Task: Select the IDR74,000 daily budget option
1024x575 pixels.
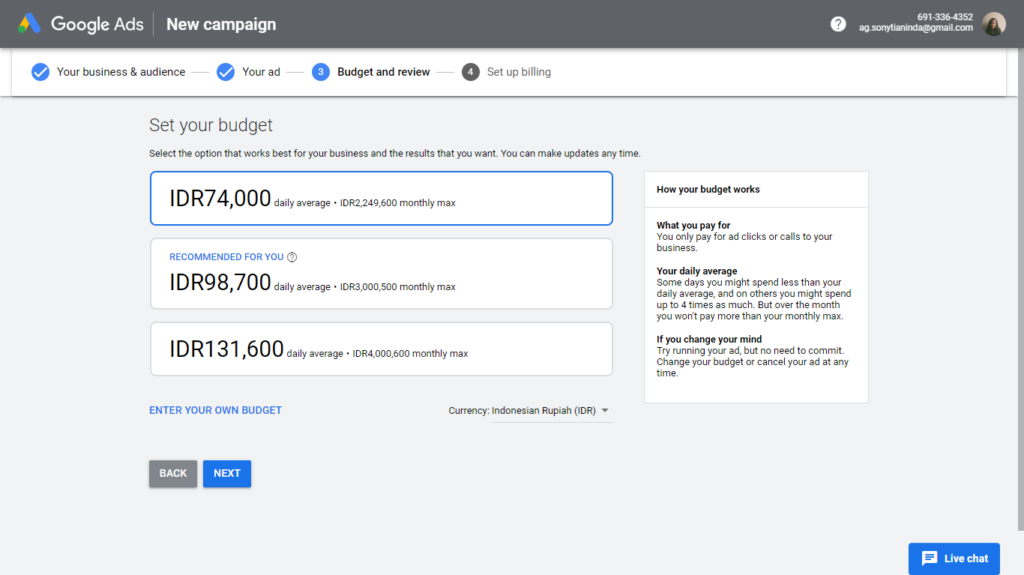Action: (381, 199)
